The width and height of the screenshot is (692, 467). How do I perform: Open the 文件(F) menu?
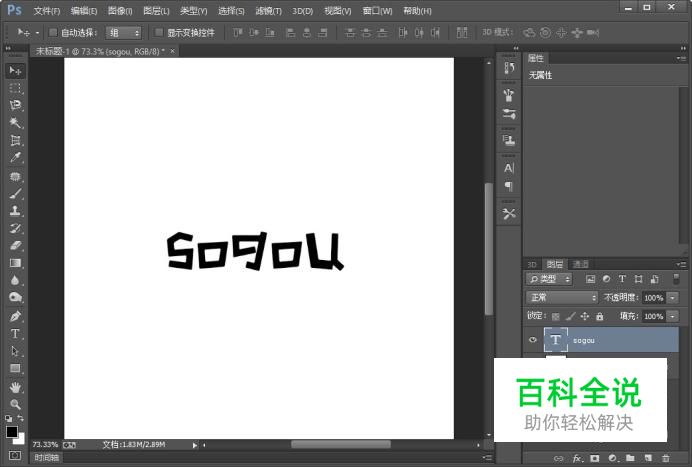point(47,11)
